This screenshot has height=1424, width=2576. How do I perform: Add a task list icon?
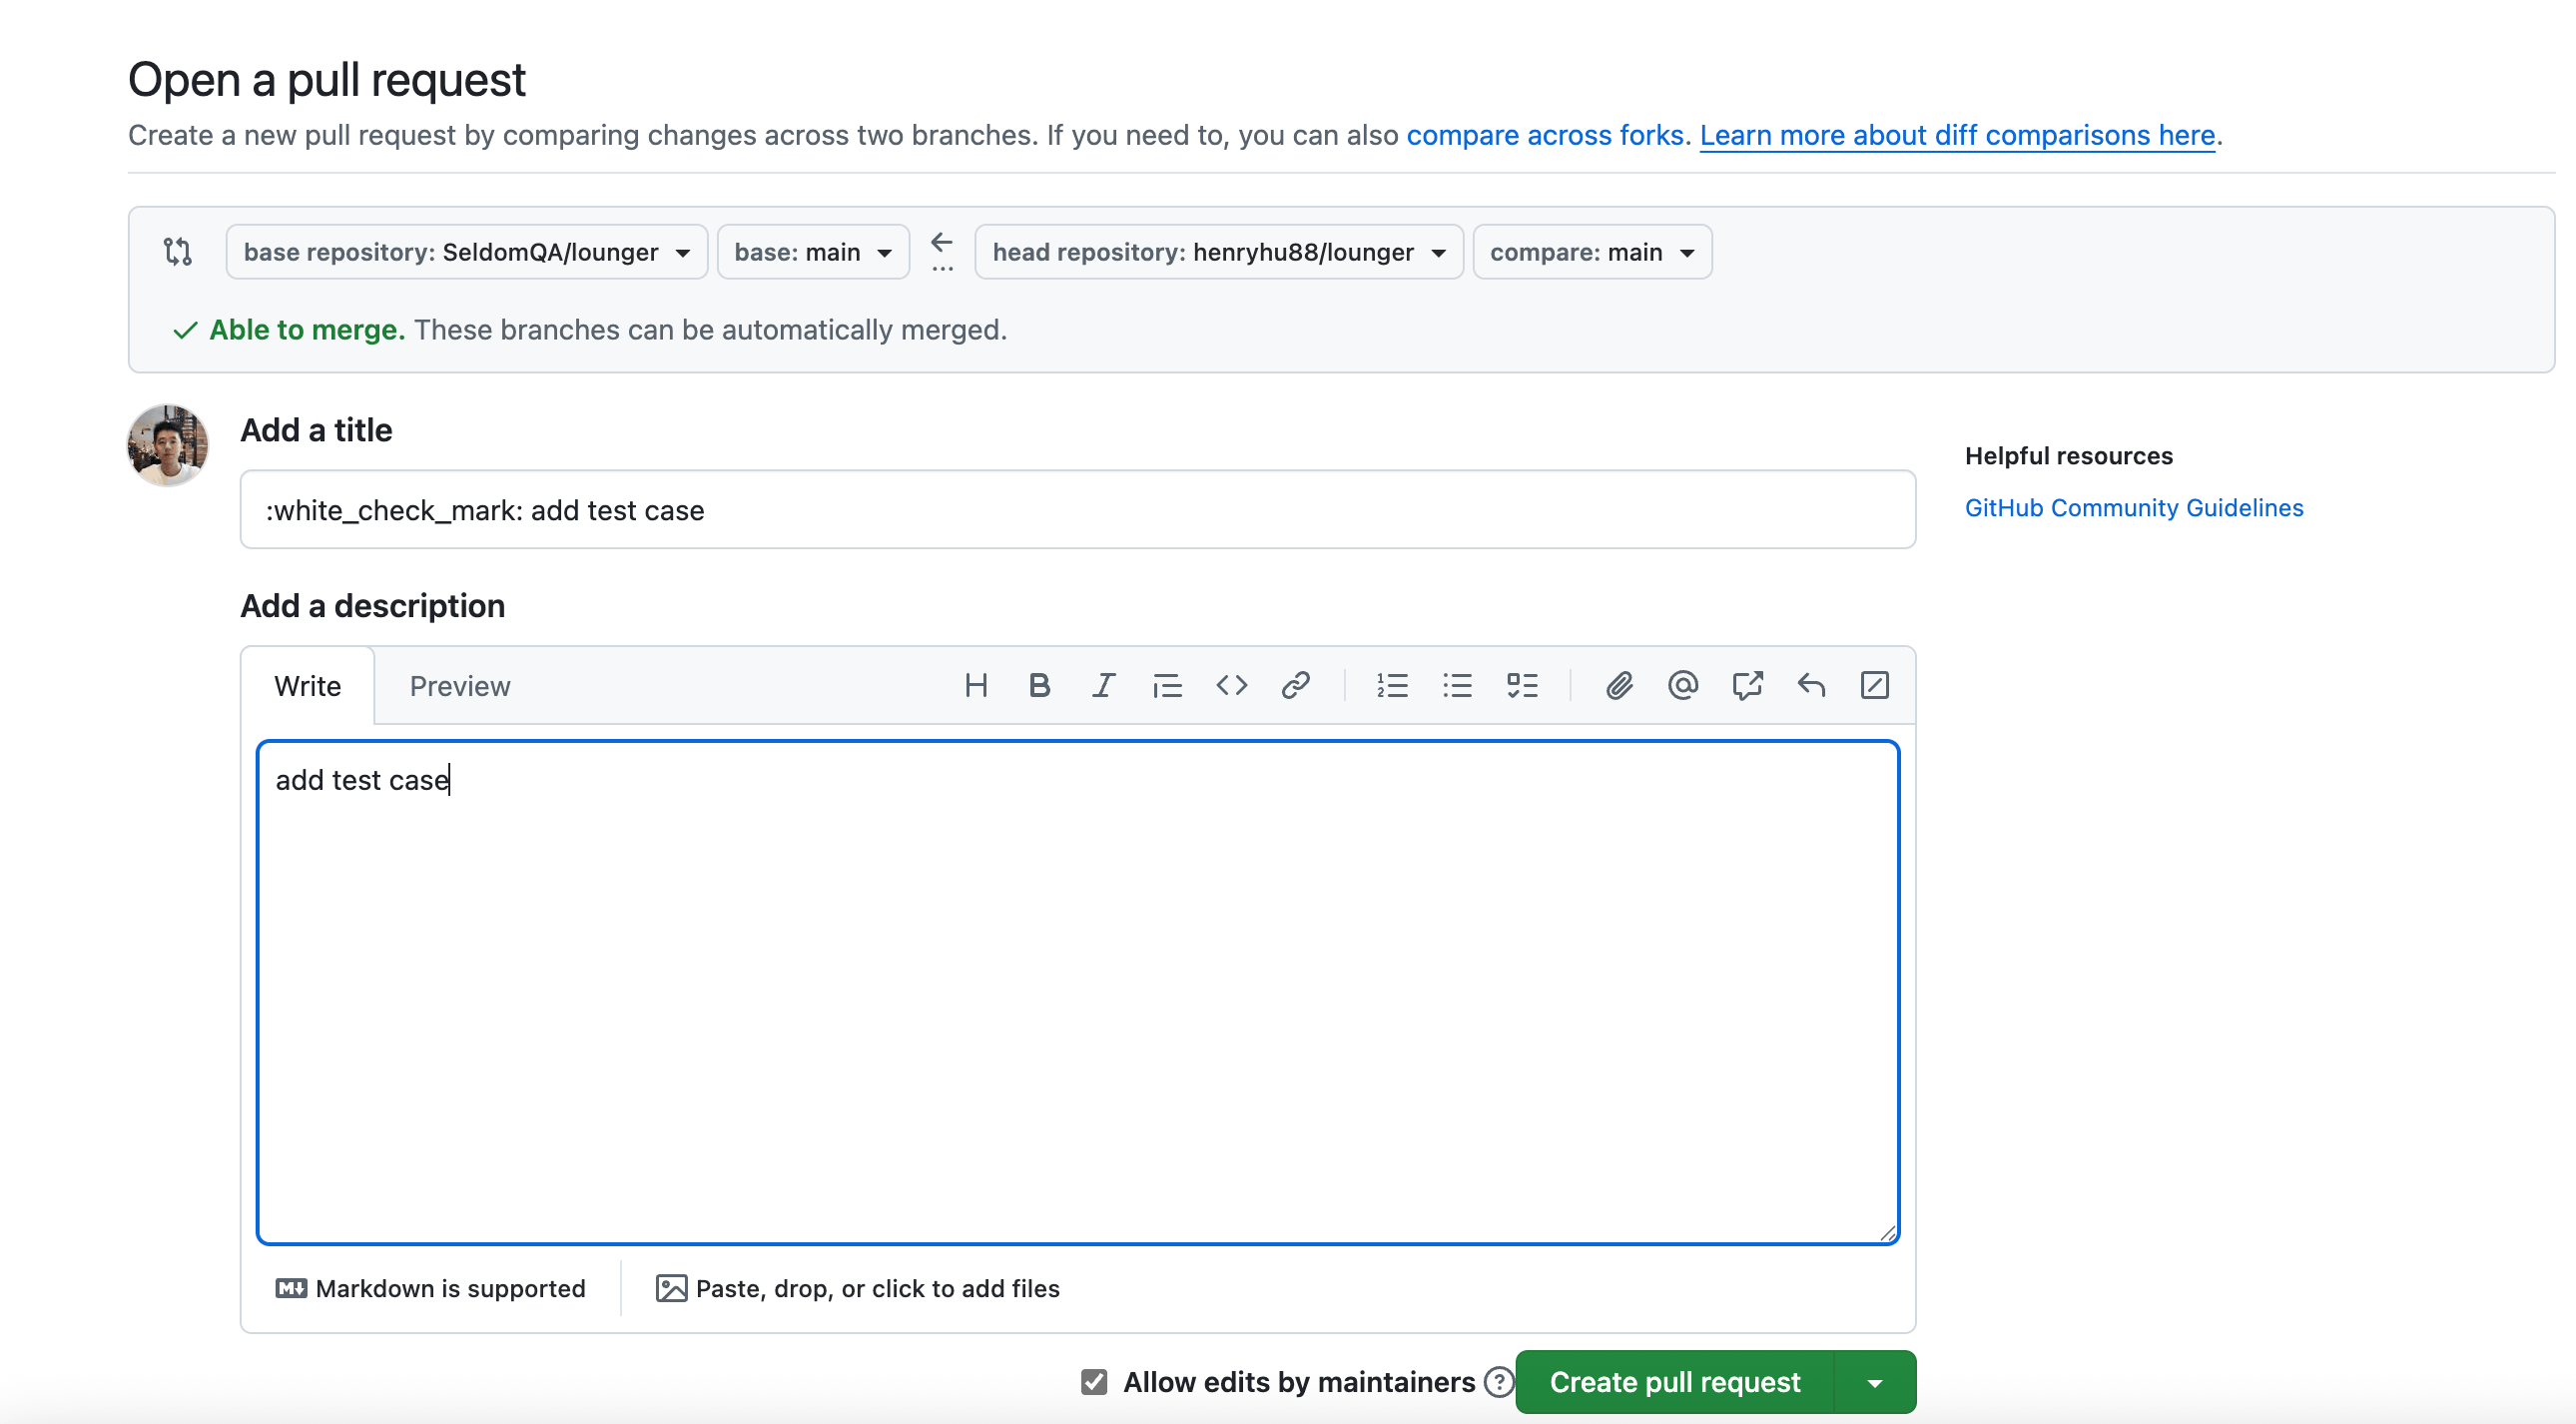click(1522, 685)
